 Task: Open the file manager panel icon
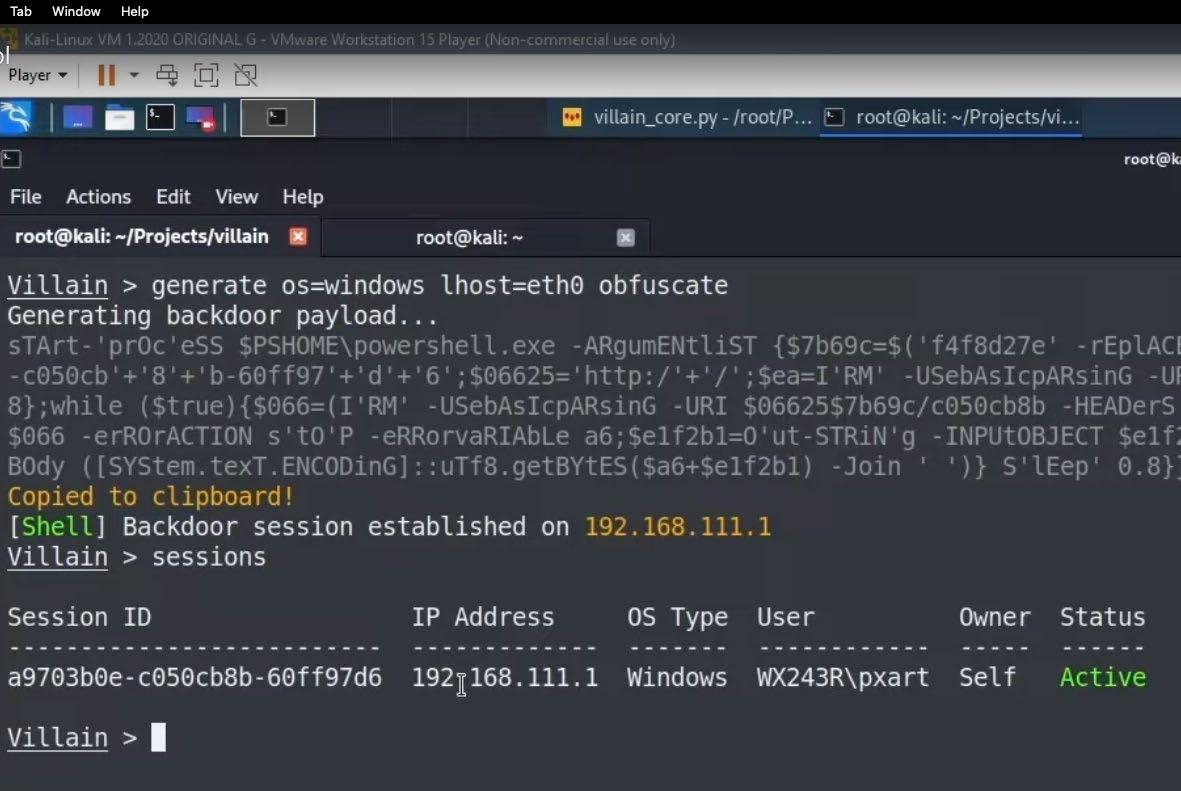[x=119, y=118]
